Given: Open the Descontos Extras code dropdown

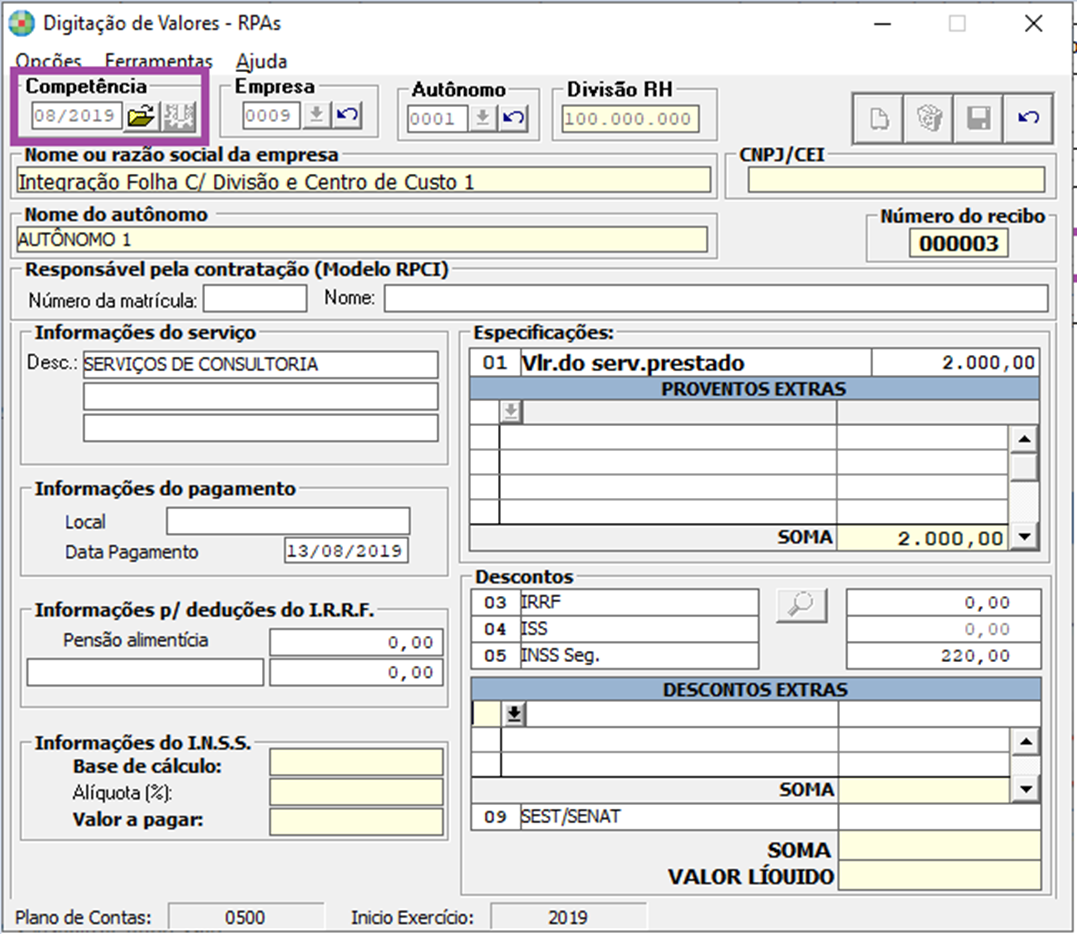Looking at the screenshot, I should pyautogui.click(x=514, y=714).
